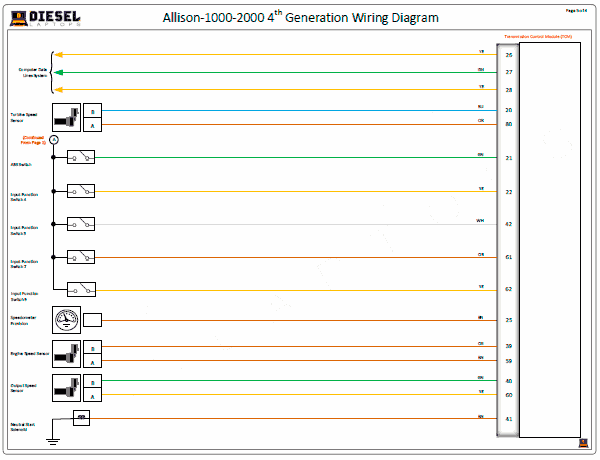Click the Turbine Speed Sensor label
Viewport: 600px width, 460px height.
tap(24, 117)
